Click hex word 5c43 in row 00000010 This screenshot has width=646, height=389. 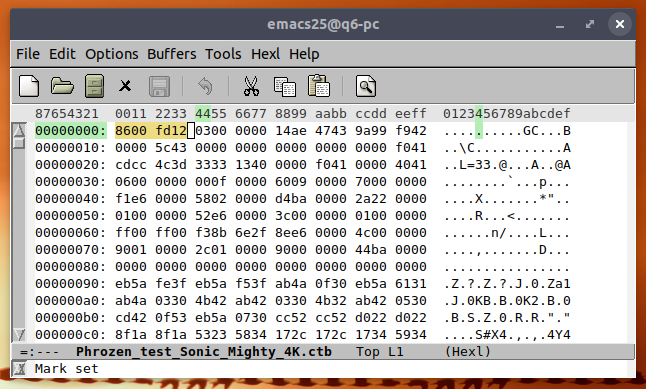pyautogui.click(x=171, y=148)
